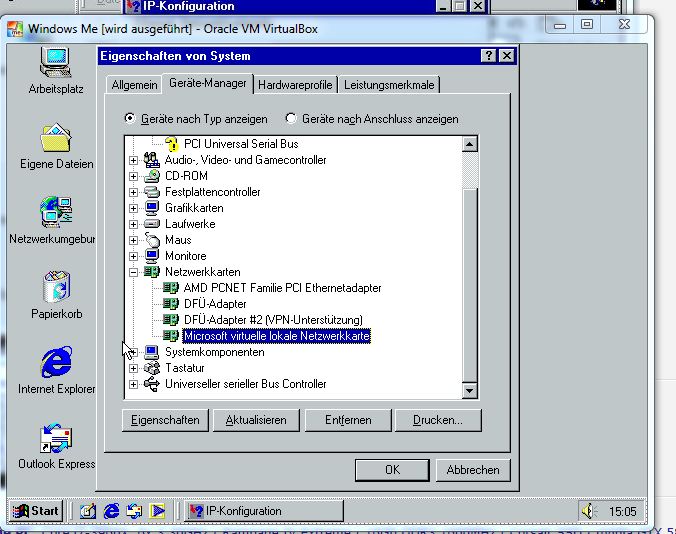Click the Netzwerkkarten category icon
Screen dimensions: 676x534
pyautogui.click(x=151, y=272)
